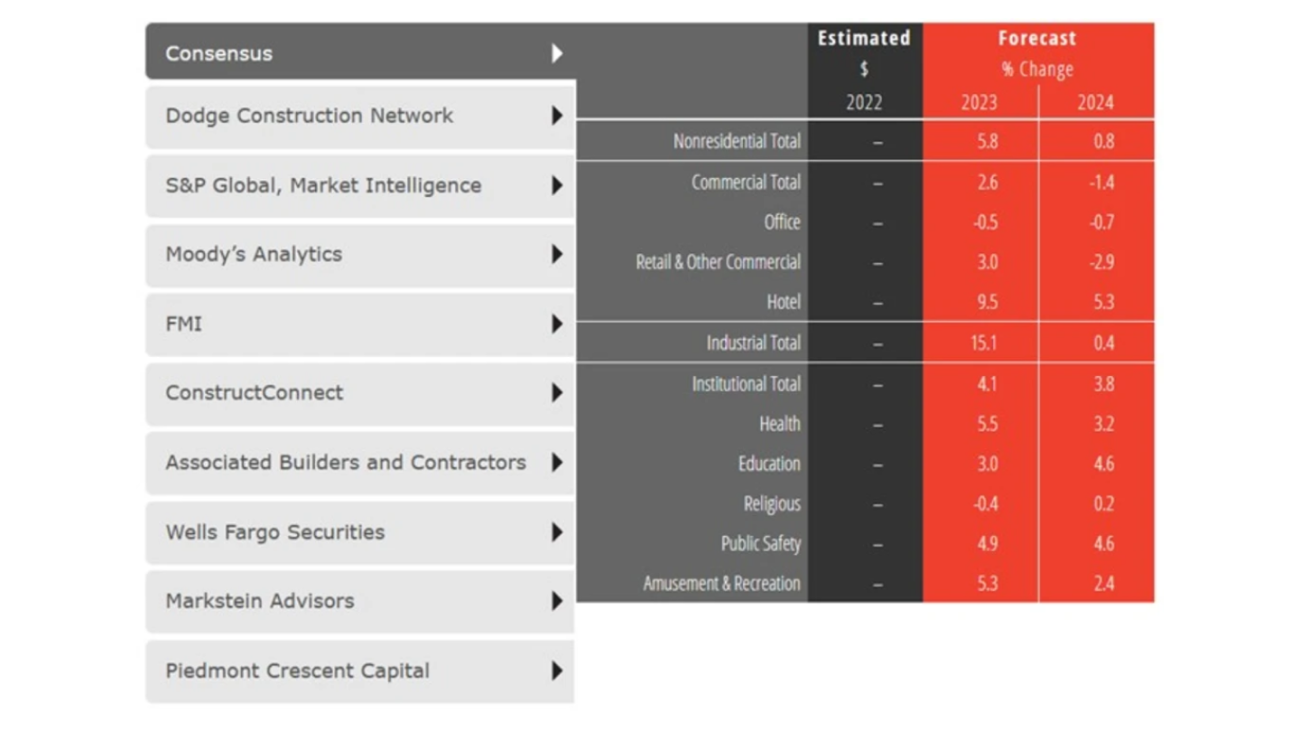Expand the FMI entry arrow
This screenshot has height=731, width=1300.
(558, 324)
